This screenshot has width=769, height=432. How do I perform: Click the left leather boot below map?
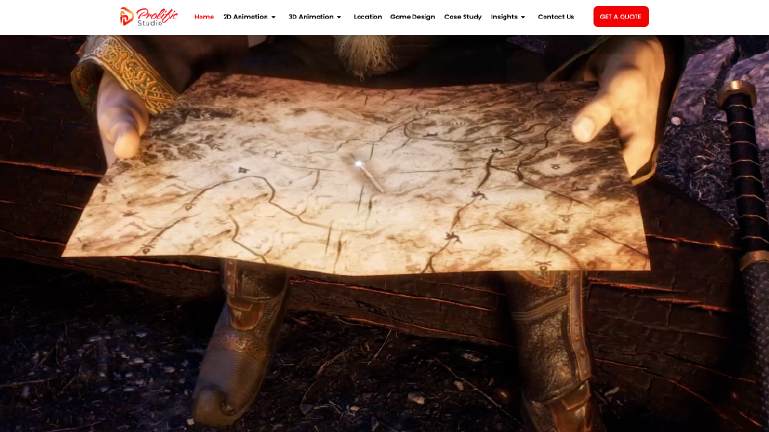pos(235,340)
